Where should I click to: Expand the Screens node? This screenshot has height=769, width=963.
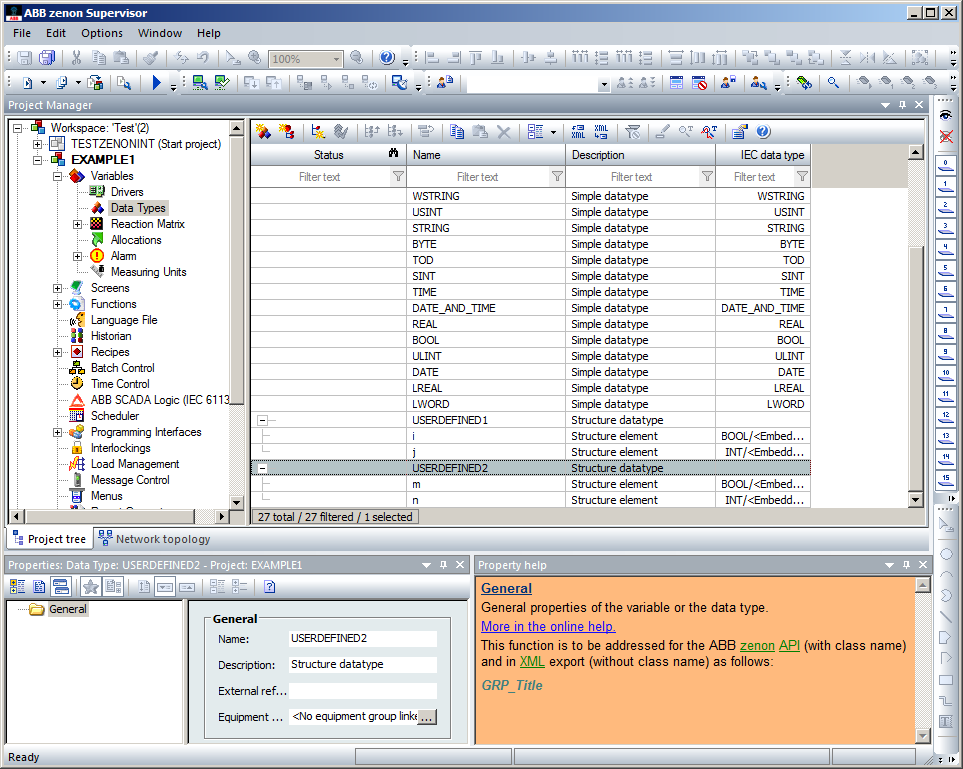point(57,288)
